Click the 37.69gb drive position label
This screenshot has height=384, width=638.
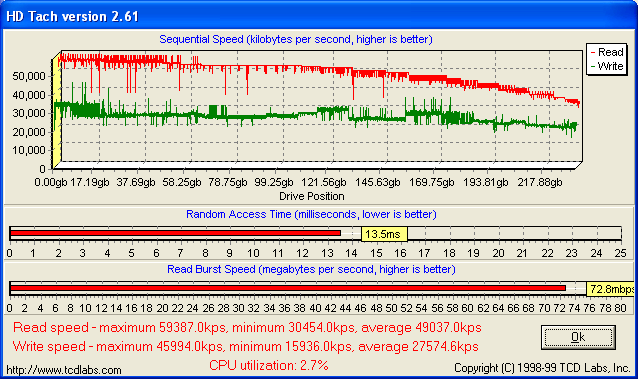tap(136, 182)
